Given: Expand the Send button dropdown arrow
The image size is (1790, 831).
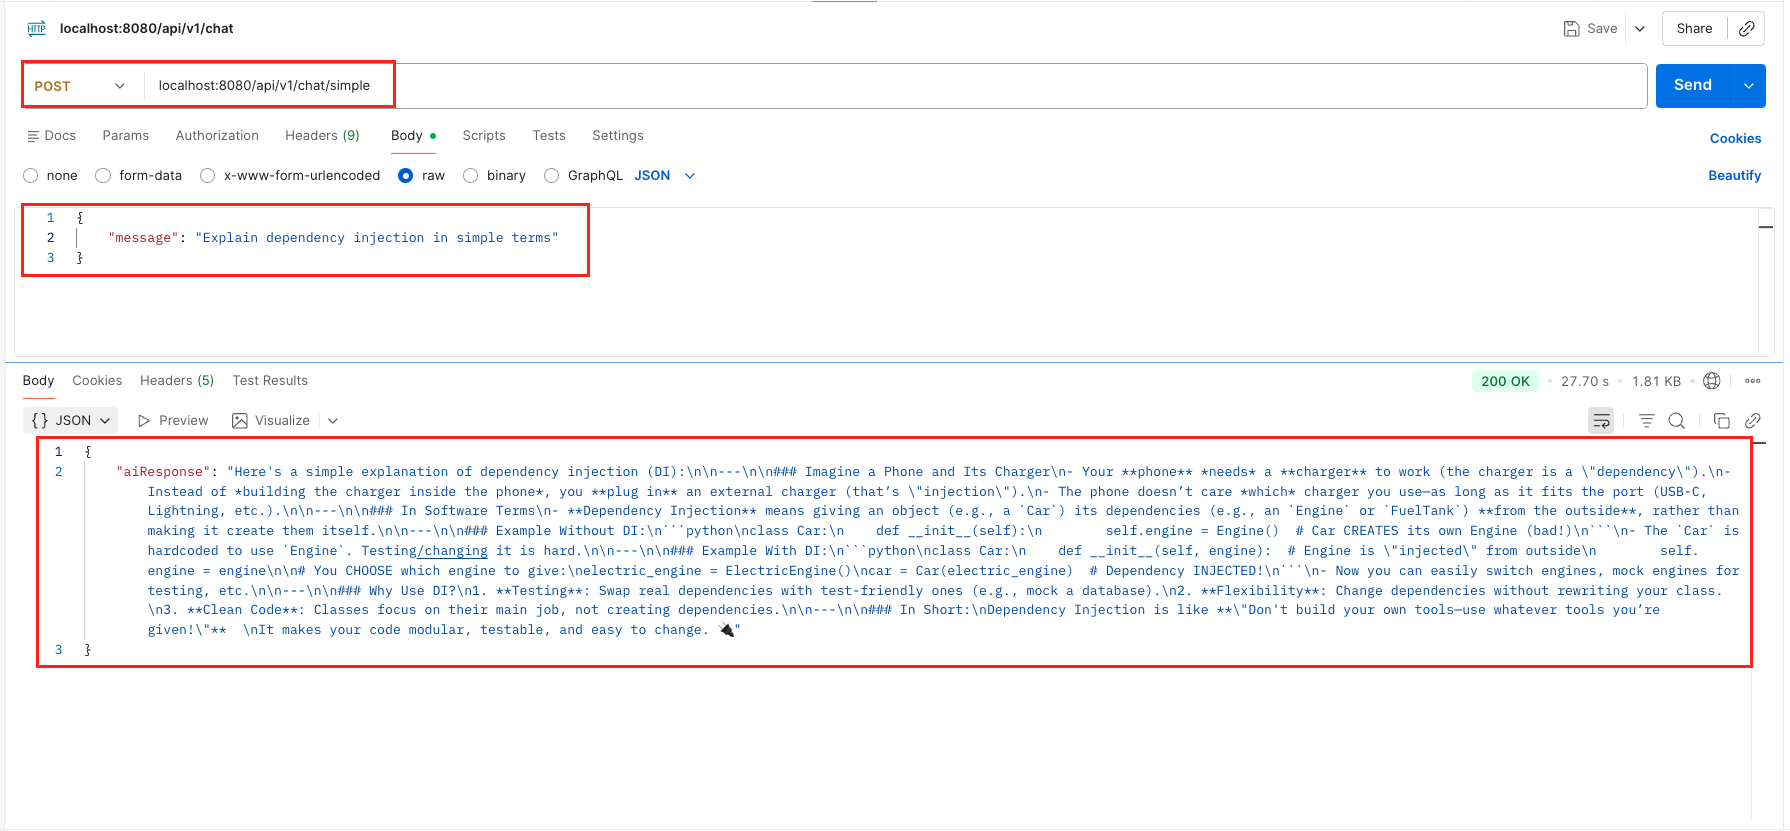Looking at the screenshot, I should (x=1748, y=86).
